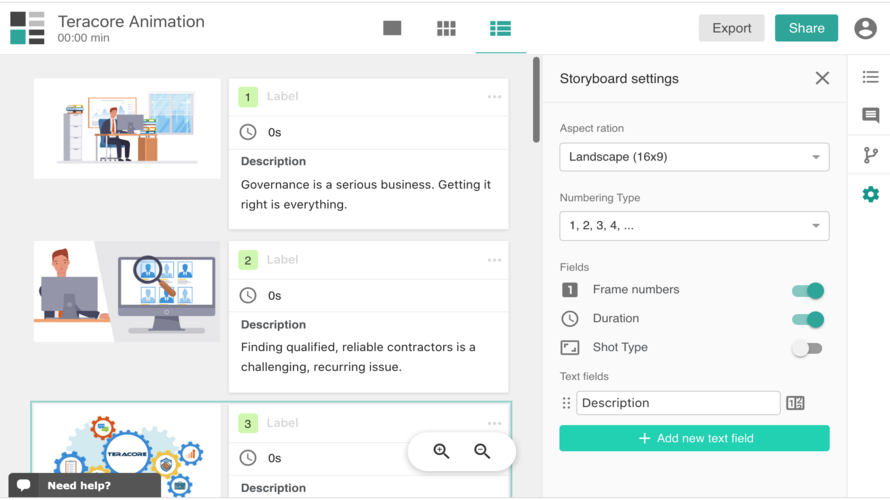Screen dimensions: 890x500
Task: Click the storyboard app logo
Action: tap(27, 28)
